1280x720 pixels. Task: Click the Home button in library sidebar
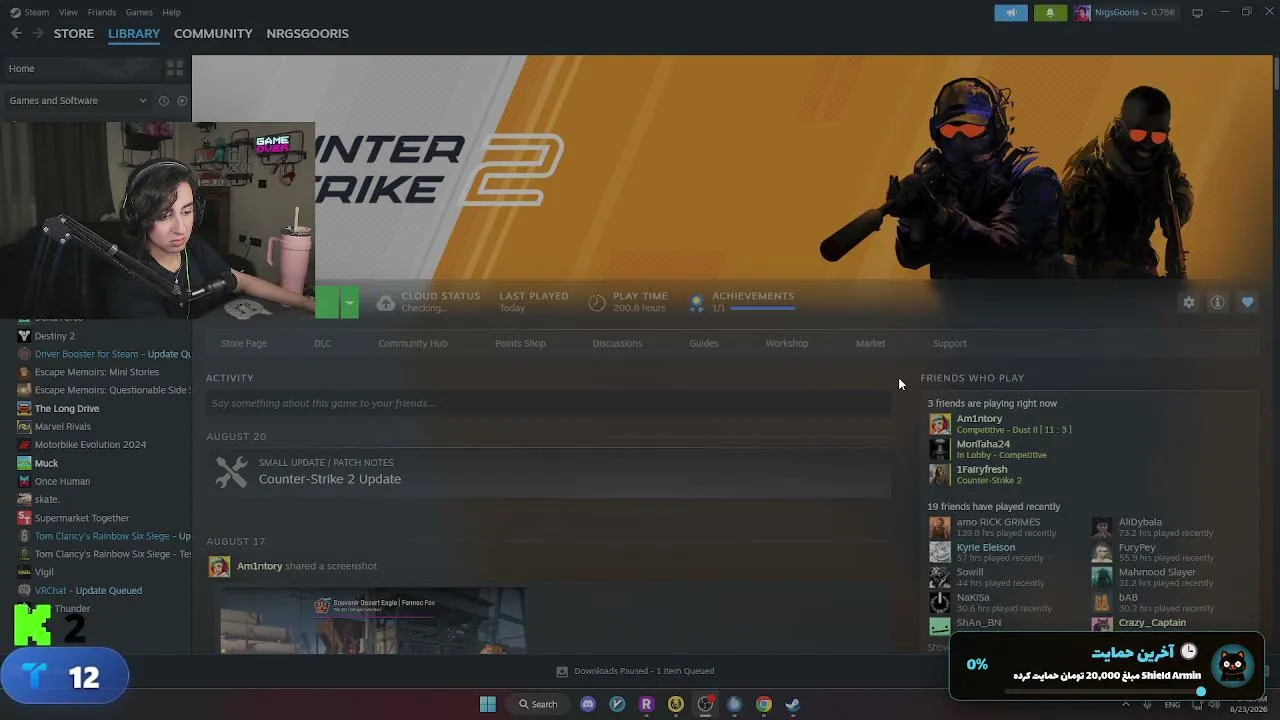coord(80,68)
